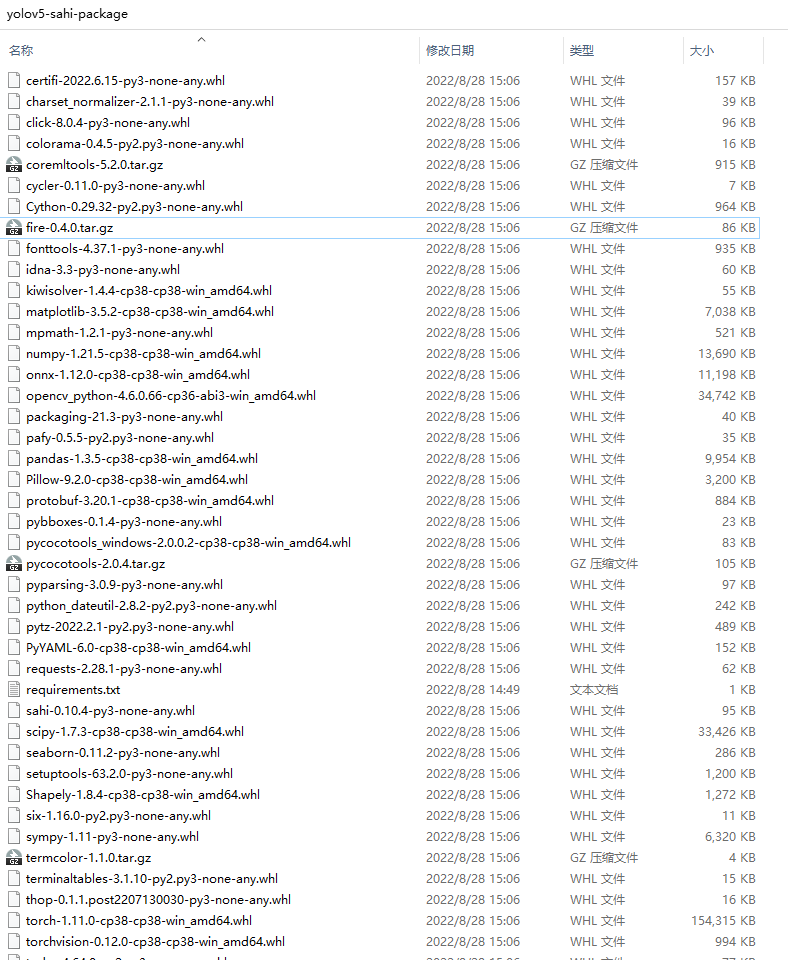
Task: Click the certifi whl file icon
Action: 13,81
